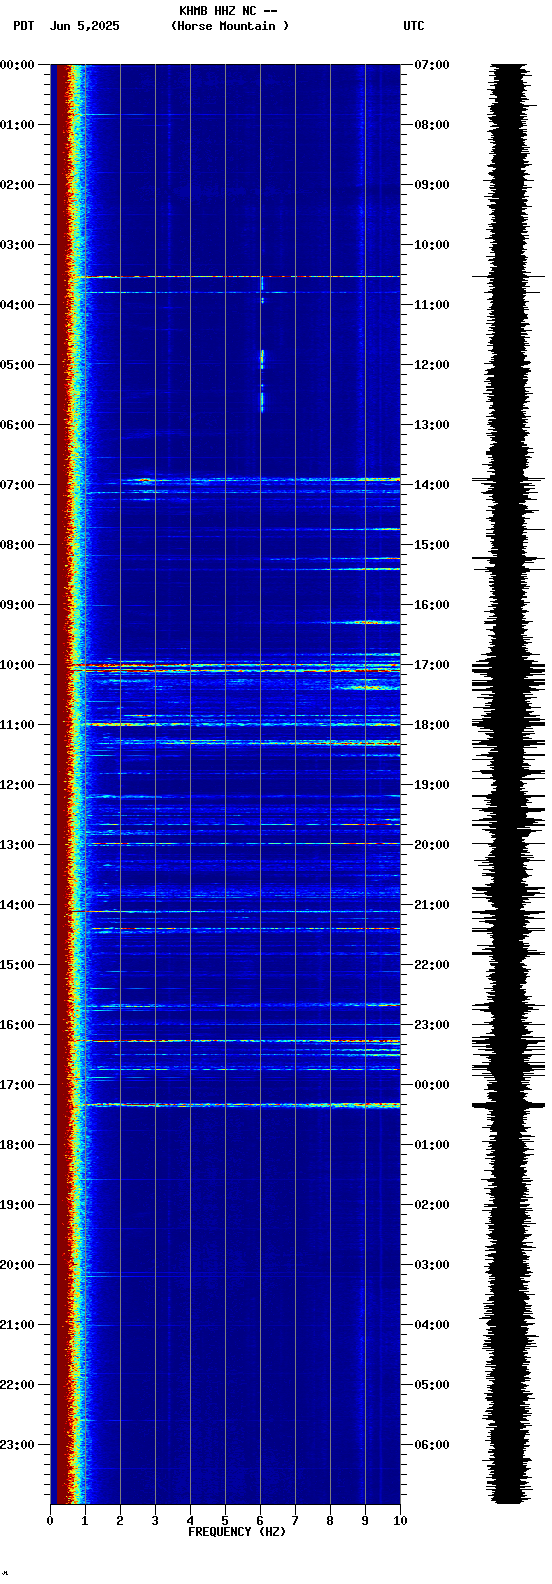
Task: Click frequency axis tick label '10'
Action: 400,1521
